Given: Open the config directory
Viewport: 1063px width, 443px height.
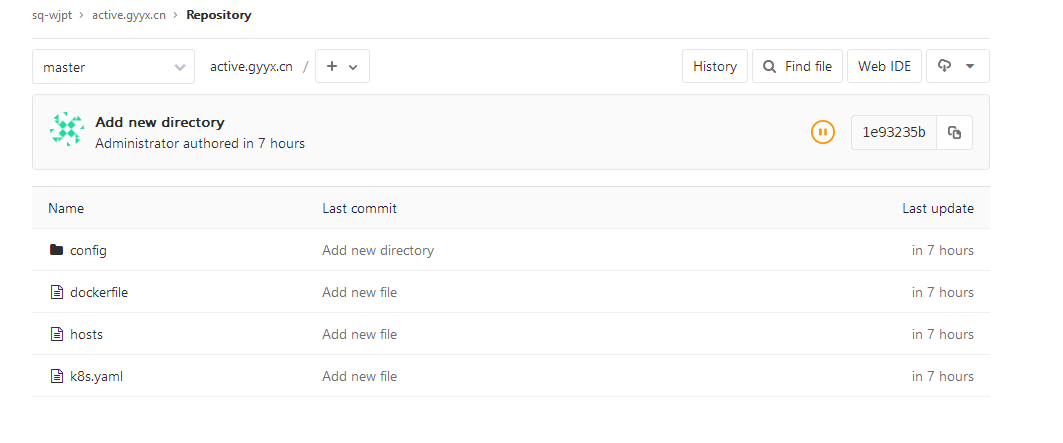Looking at the screenshot, I should pos(88,250).
